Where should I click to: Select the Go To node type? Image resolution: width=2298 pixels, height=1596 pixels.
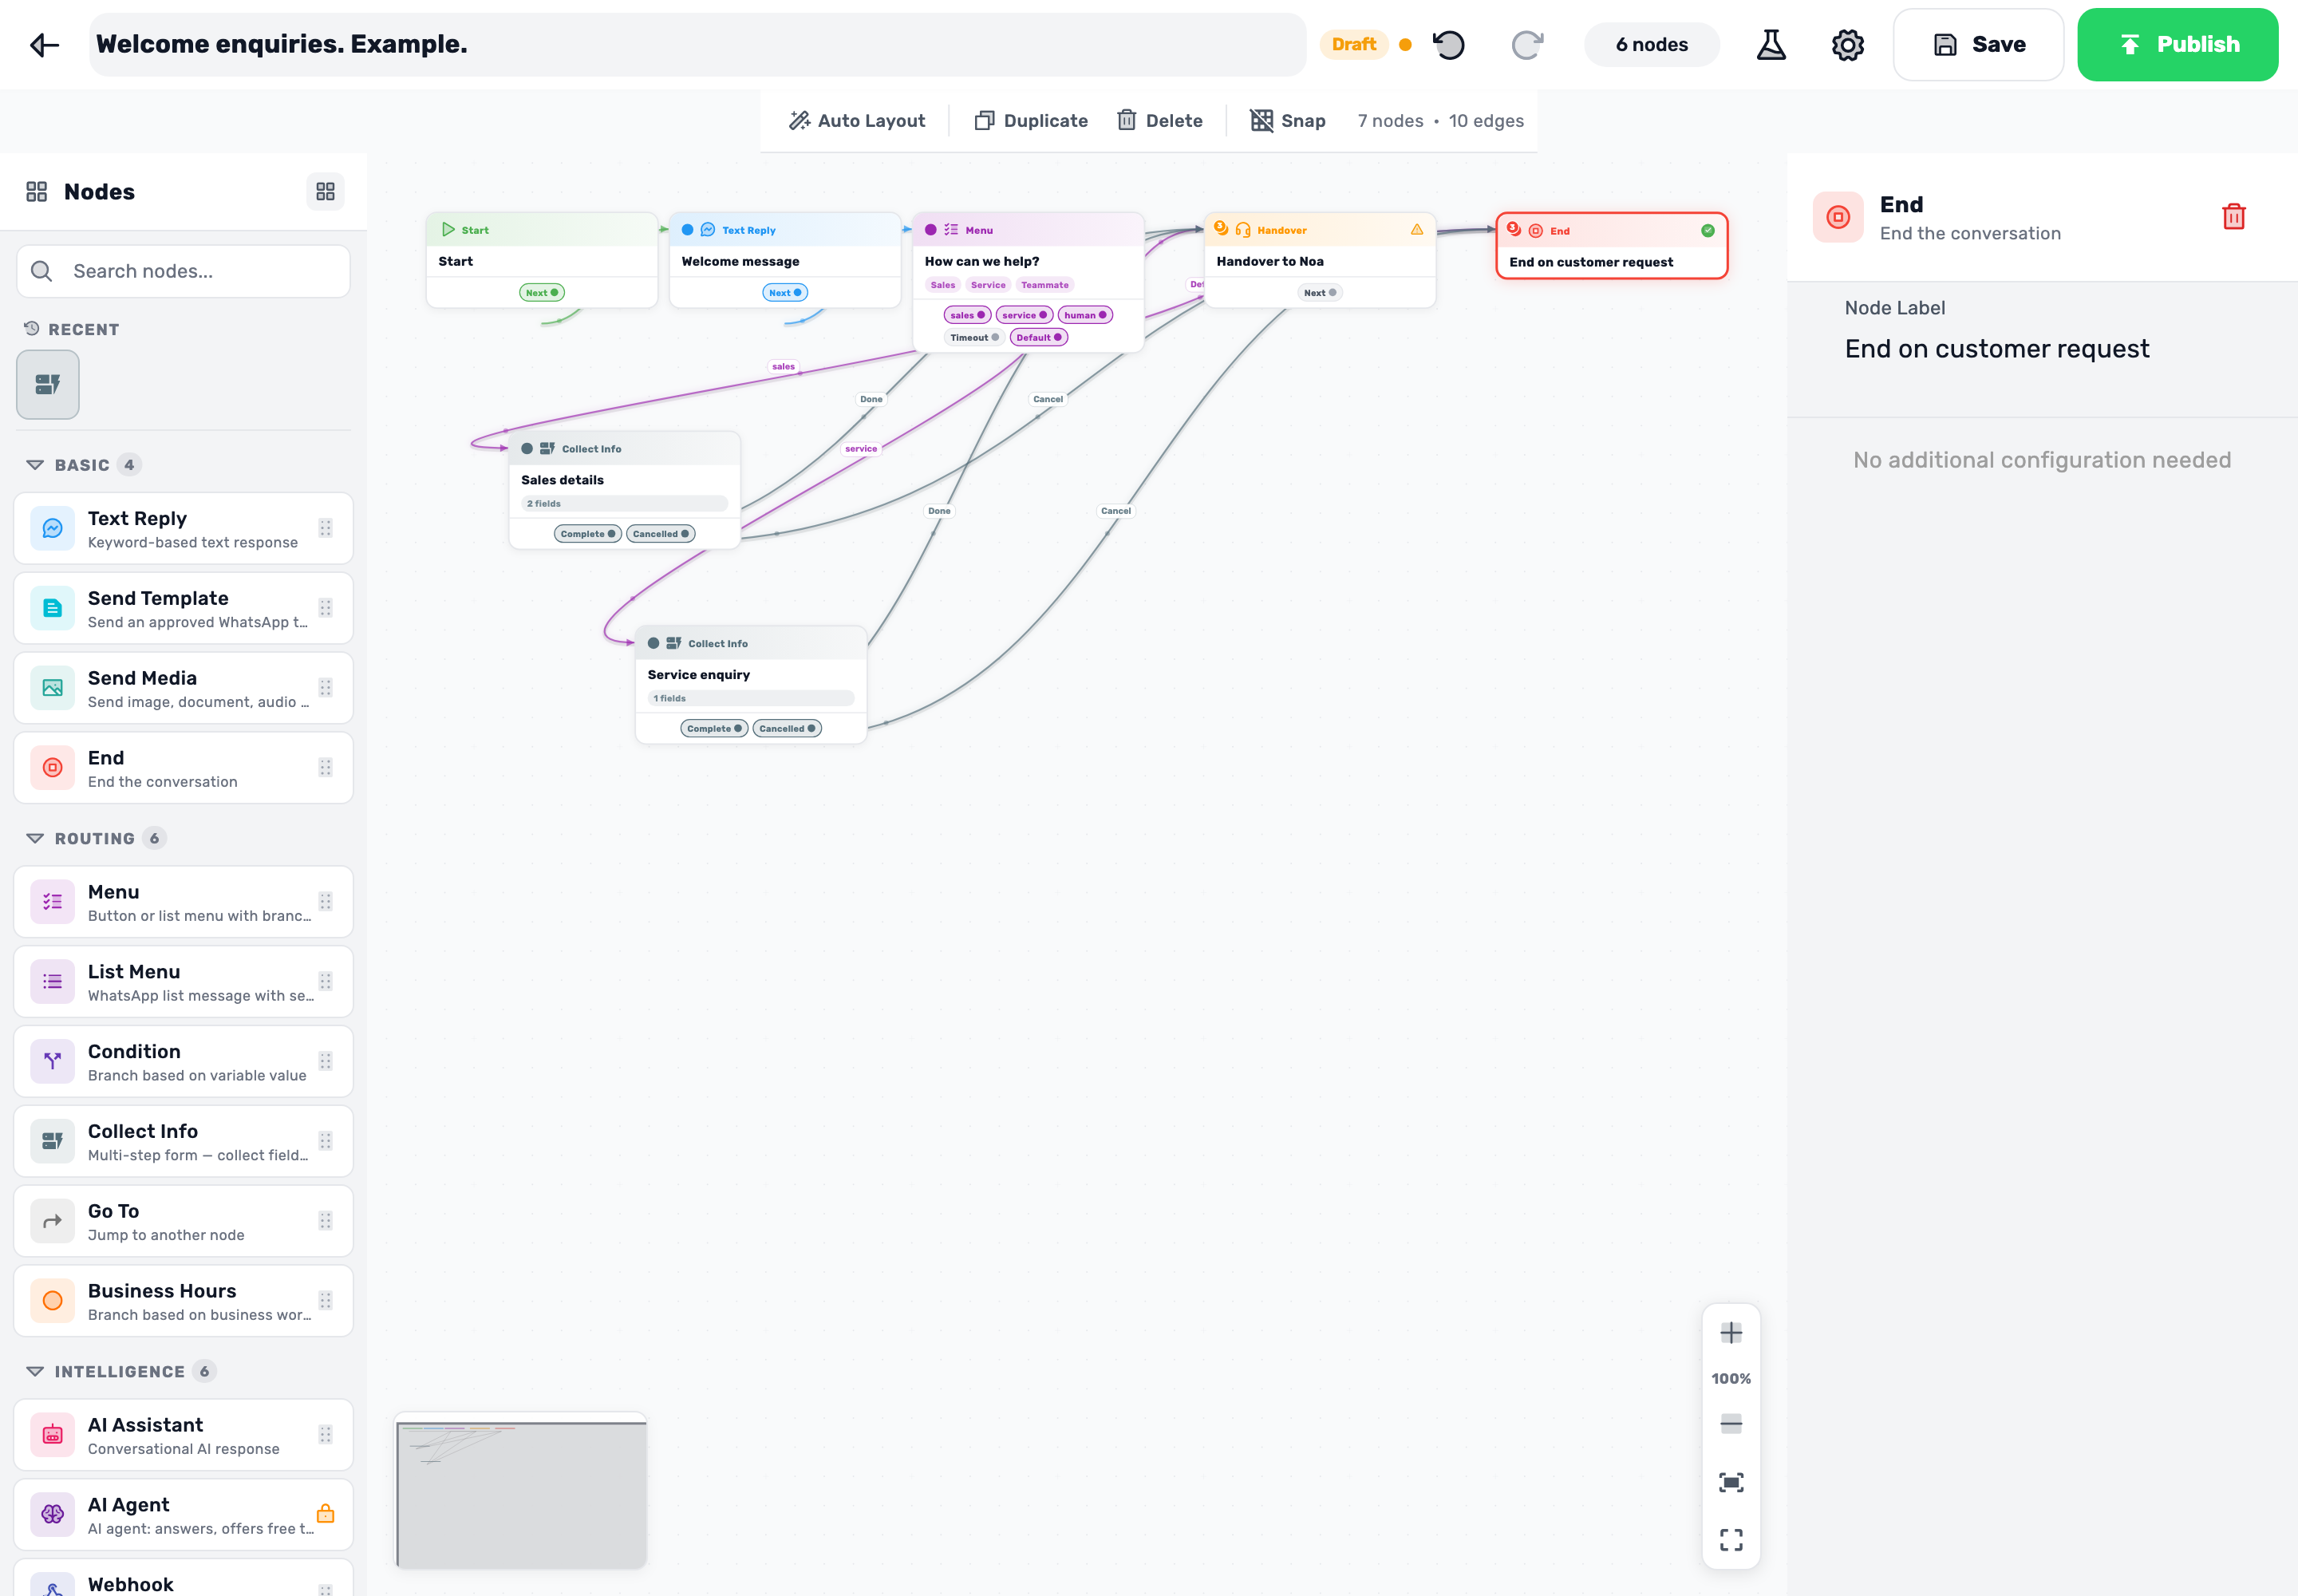183,1221
